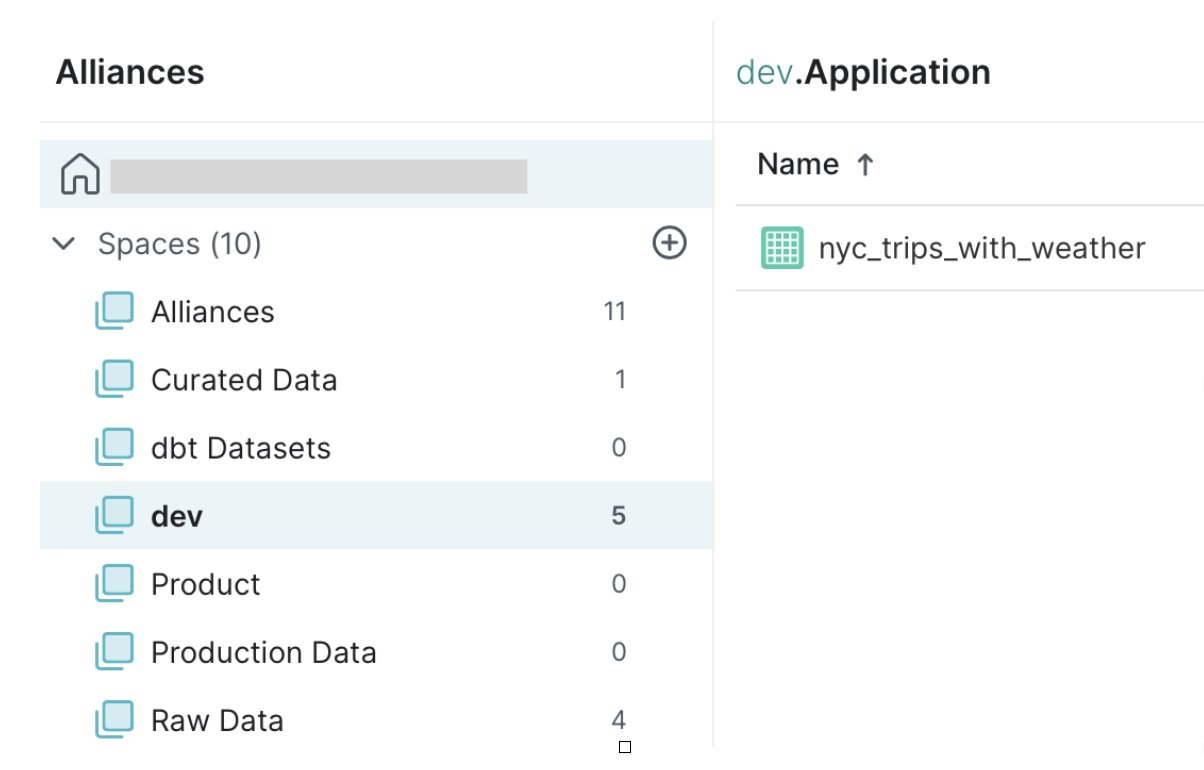The height and width of the screenshot is (770, 1204).
Task: Select the dev space icon
Action: pyautogui.click(x=114, y=515)
